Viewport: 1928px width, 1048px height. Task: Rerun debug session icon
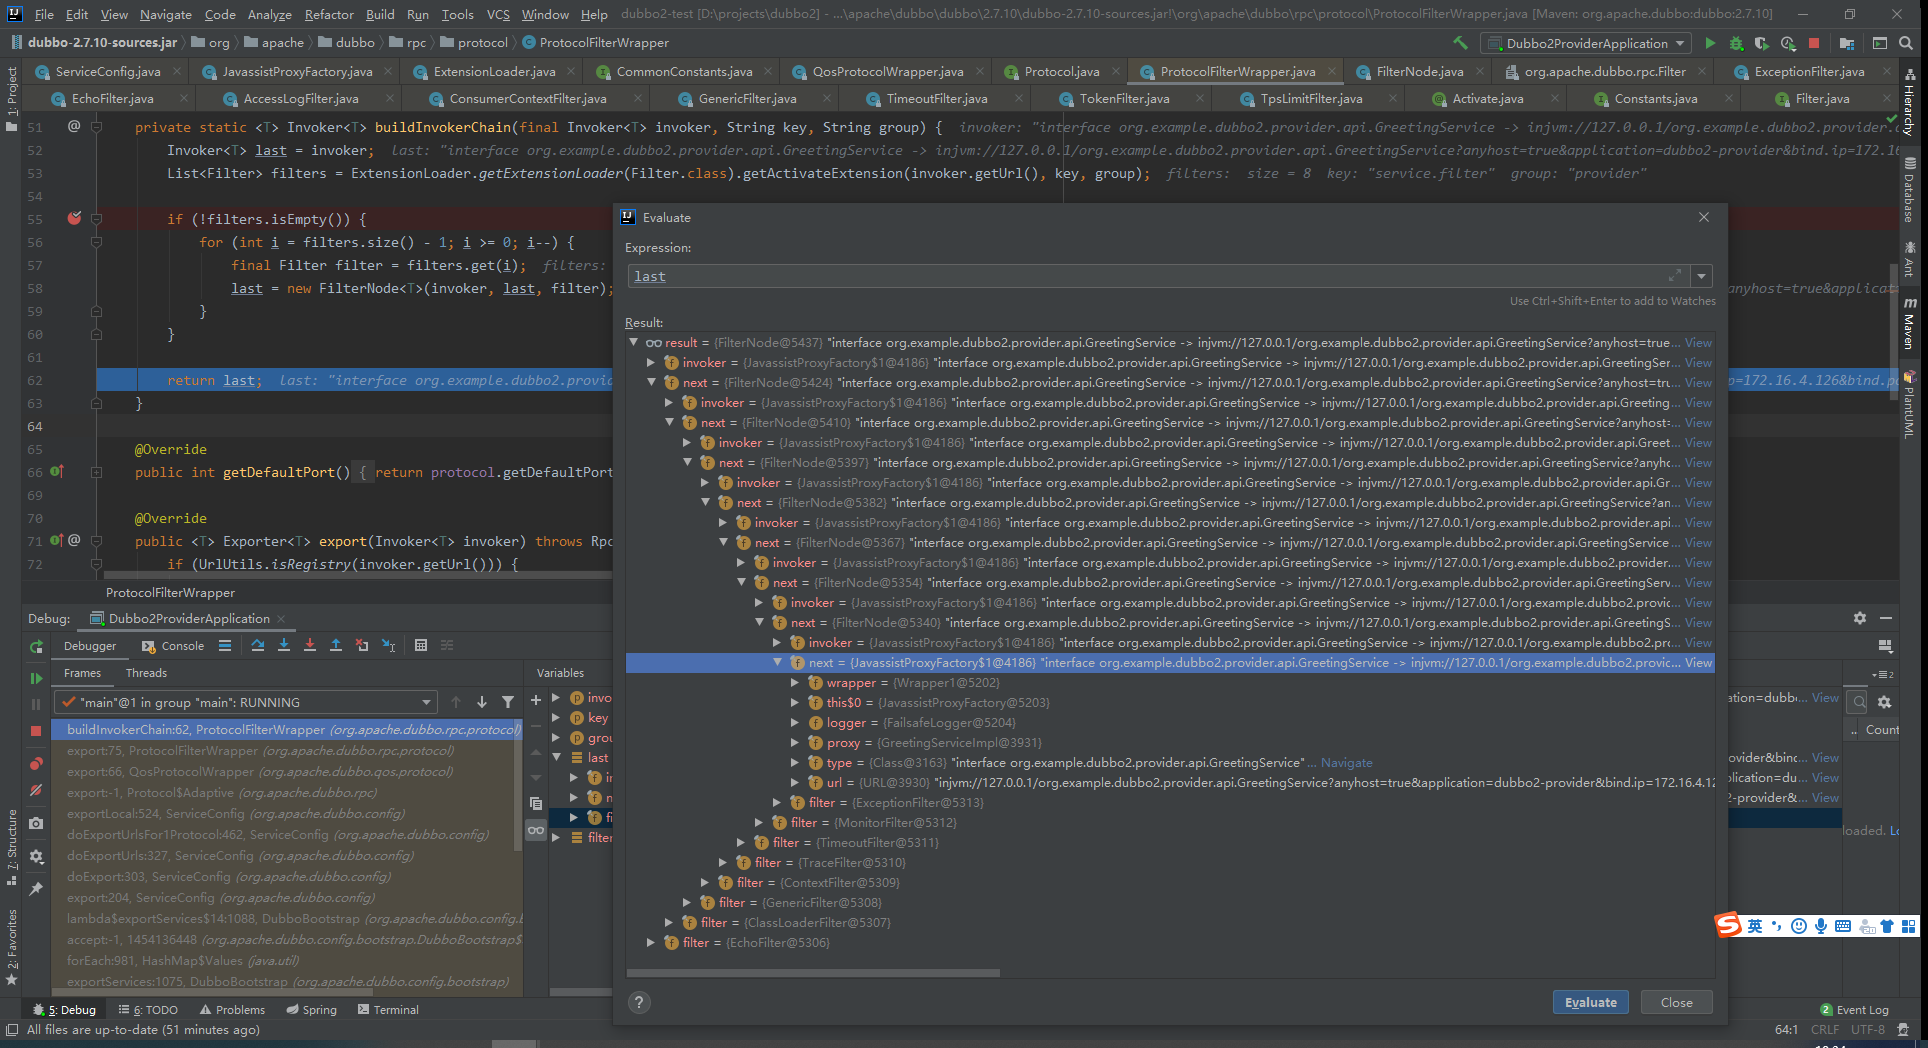click(x=36, y=646)
